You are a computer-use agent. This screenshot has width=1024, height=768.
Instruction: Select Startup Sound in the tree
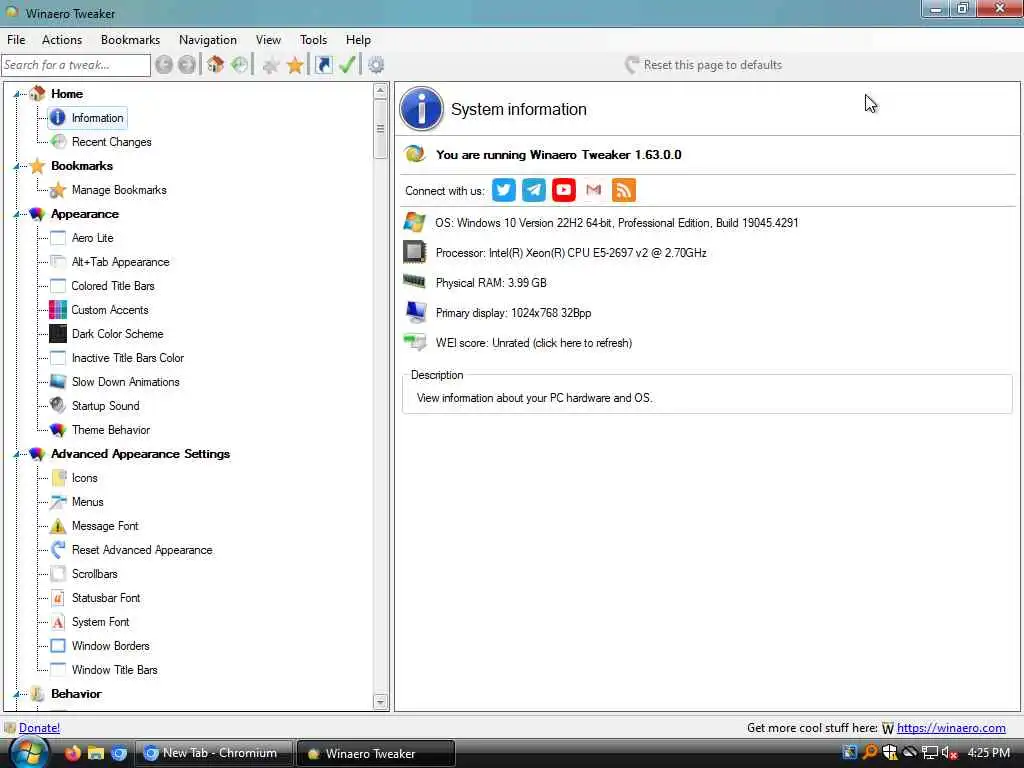[x=106, y=406]
